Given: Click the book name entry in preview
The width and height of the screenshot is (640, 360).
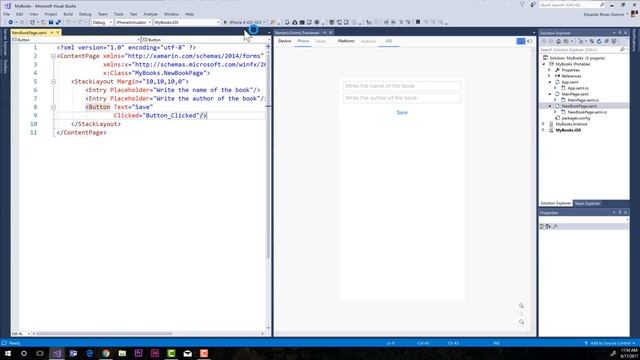Looking at the screenshot, I should pos(402,86).
